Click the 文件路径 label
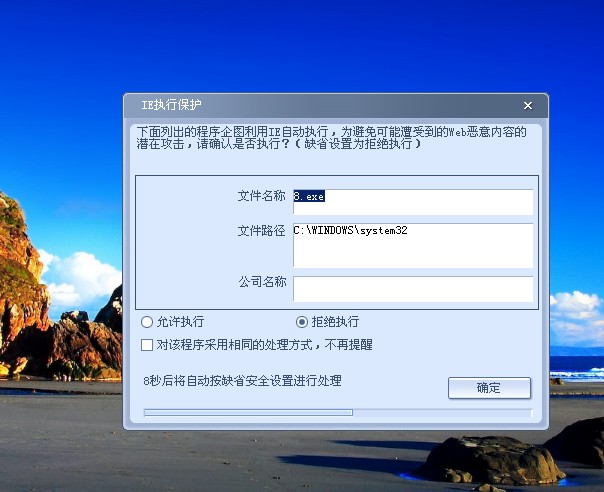The width and height of the screenshot is (604, 492). (x=262, y=230)
